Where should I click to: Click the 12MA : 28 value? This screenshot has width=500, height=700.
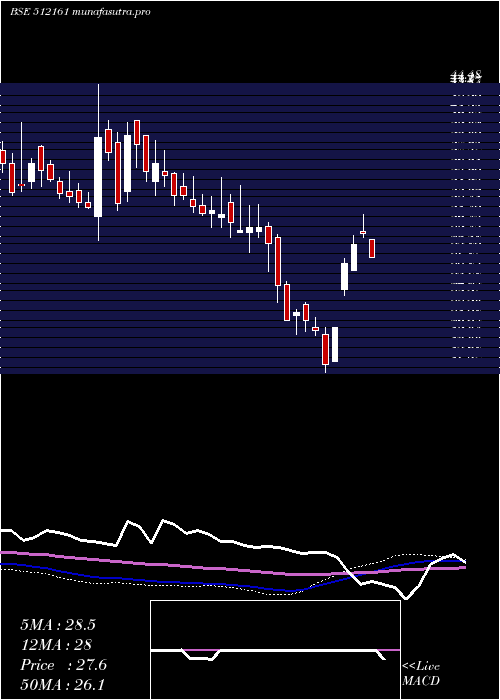[x=56, y=645]
